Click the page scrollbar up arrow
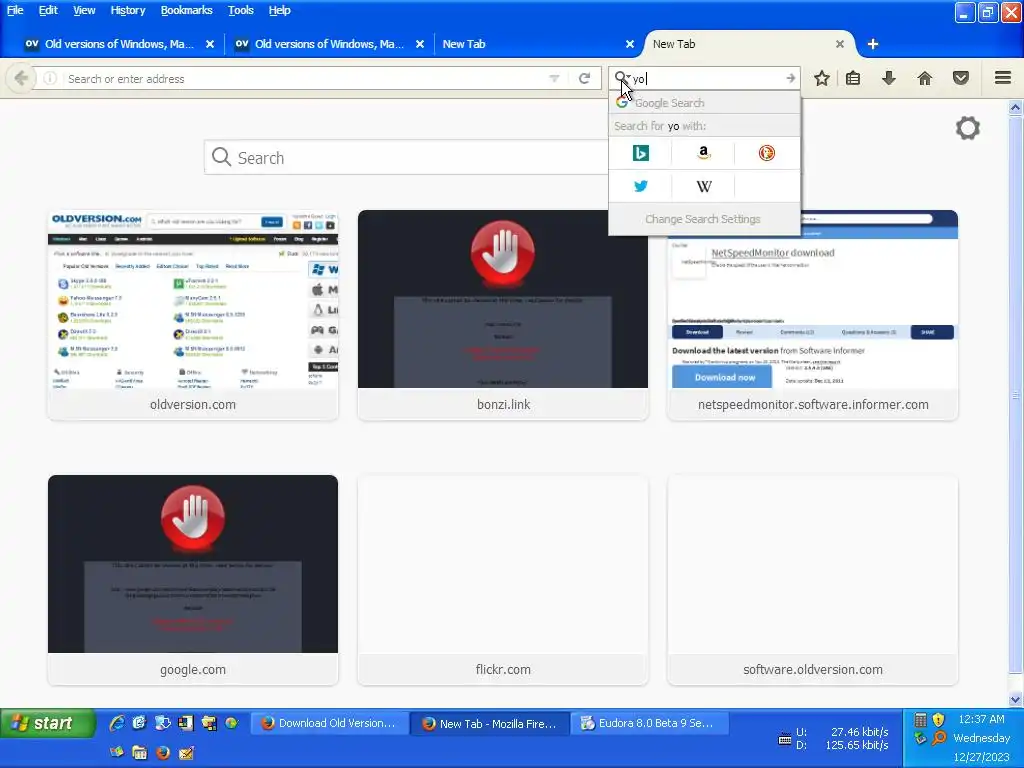Screen dimensions: 1024x768 (x=1016, y=107)
